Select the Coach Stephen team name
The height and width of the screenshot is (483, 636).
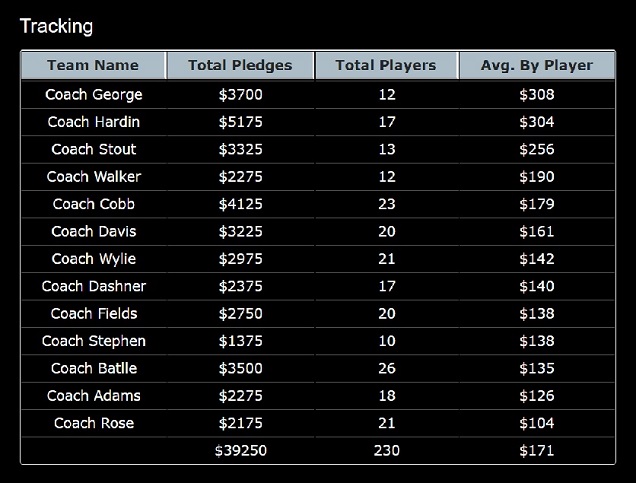point(94,341)
